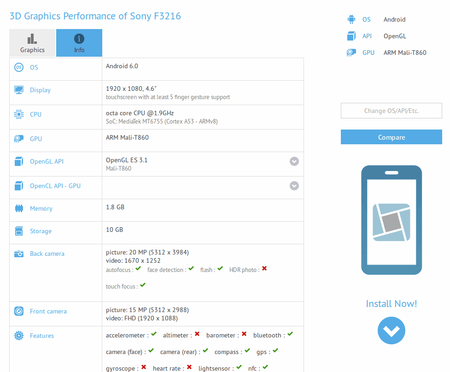Click the GPU icon in info table

click(19, 139)
